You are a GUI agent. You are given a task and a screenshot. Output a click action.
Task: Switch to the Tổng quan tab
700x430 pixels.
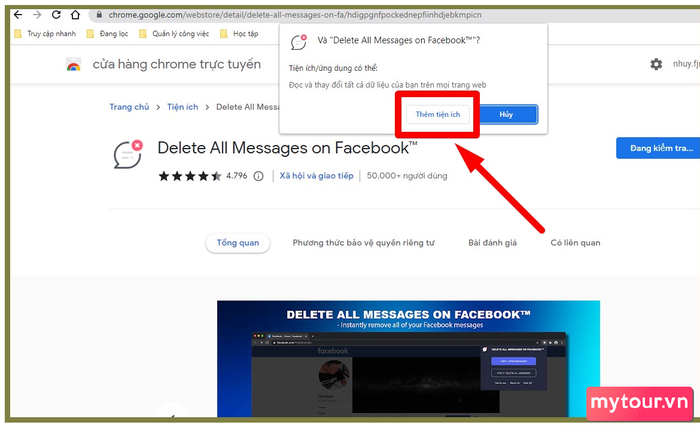237,243
